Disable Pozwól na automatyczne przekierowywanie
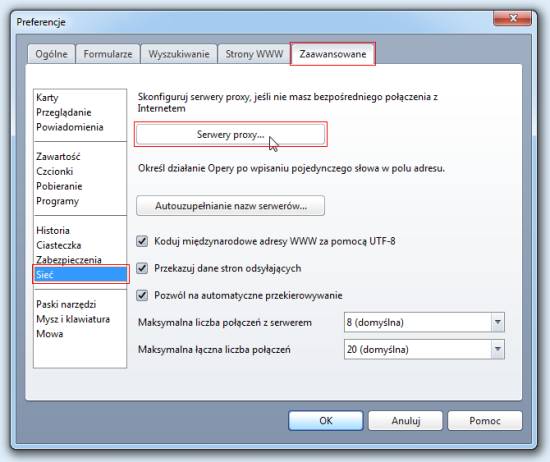Viewport: 550px width, 462px height. pos(142,295)
